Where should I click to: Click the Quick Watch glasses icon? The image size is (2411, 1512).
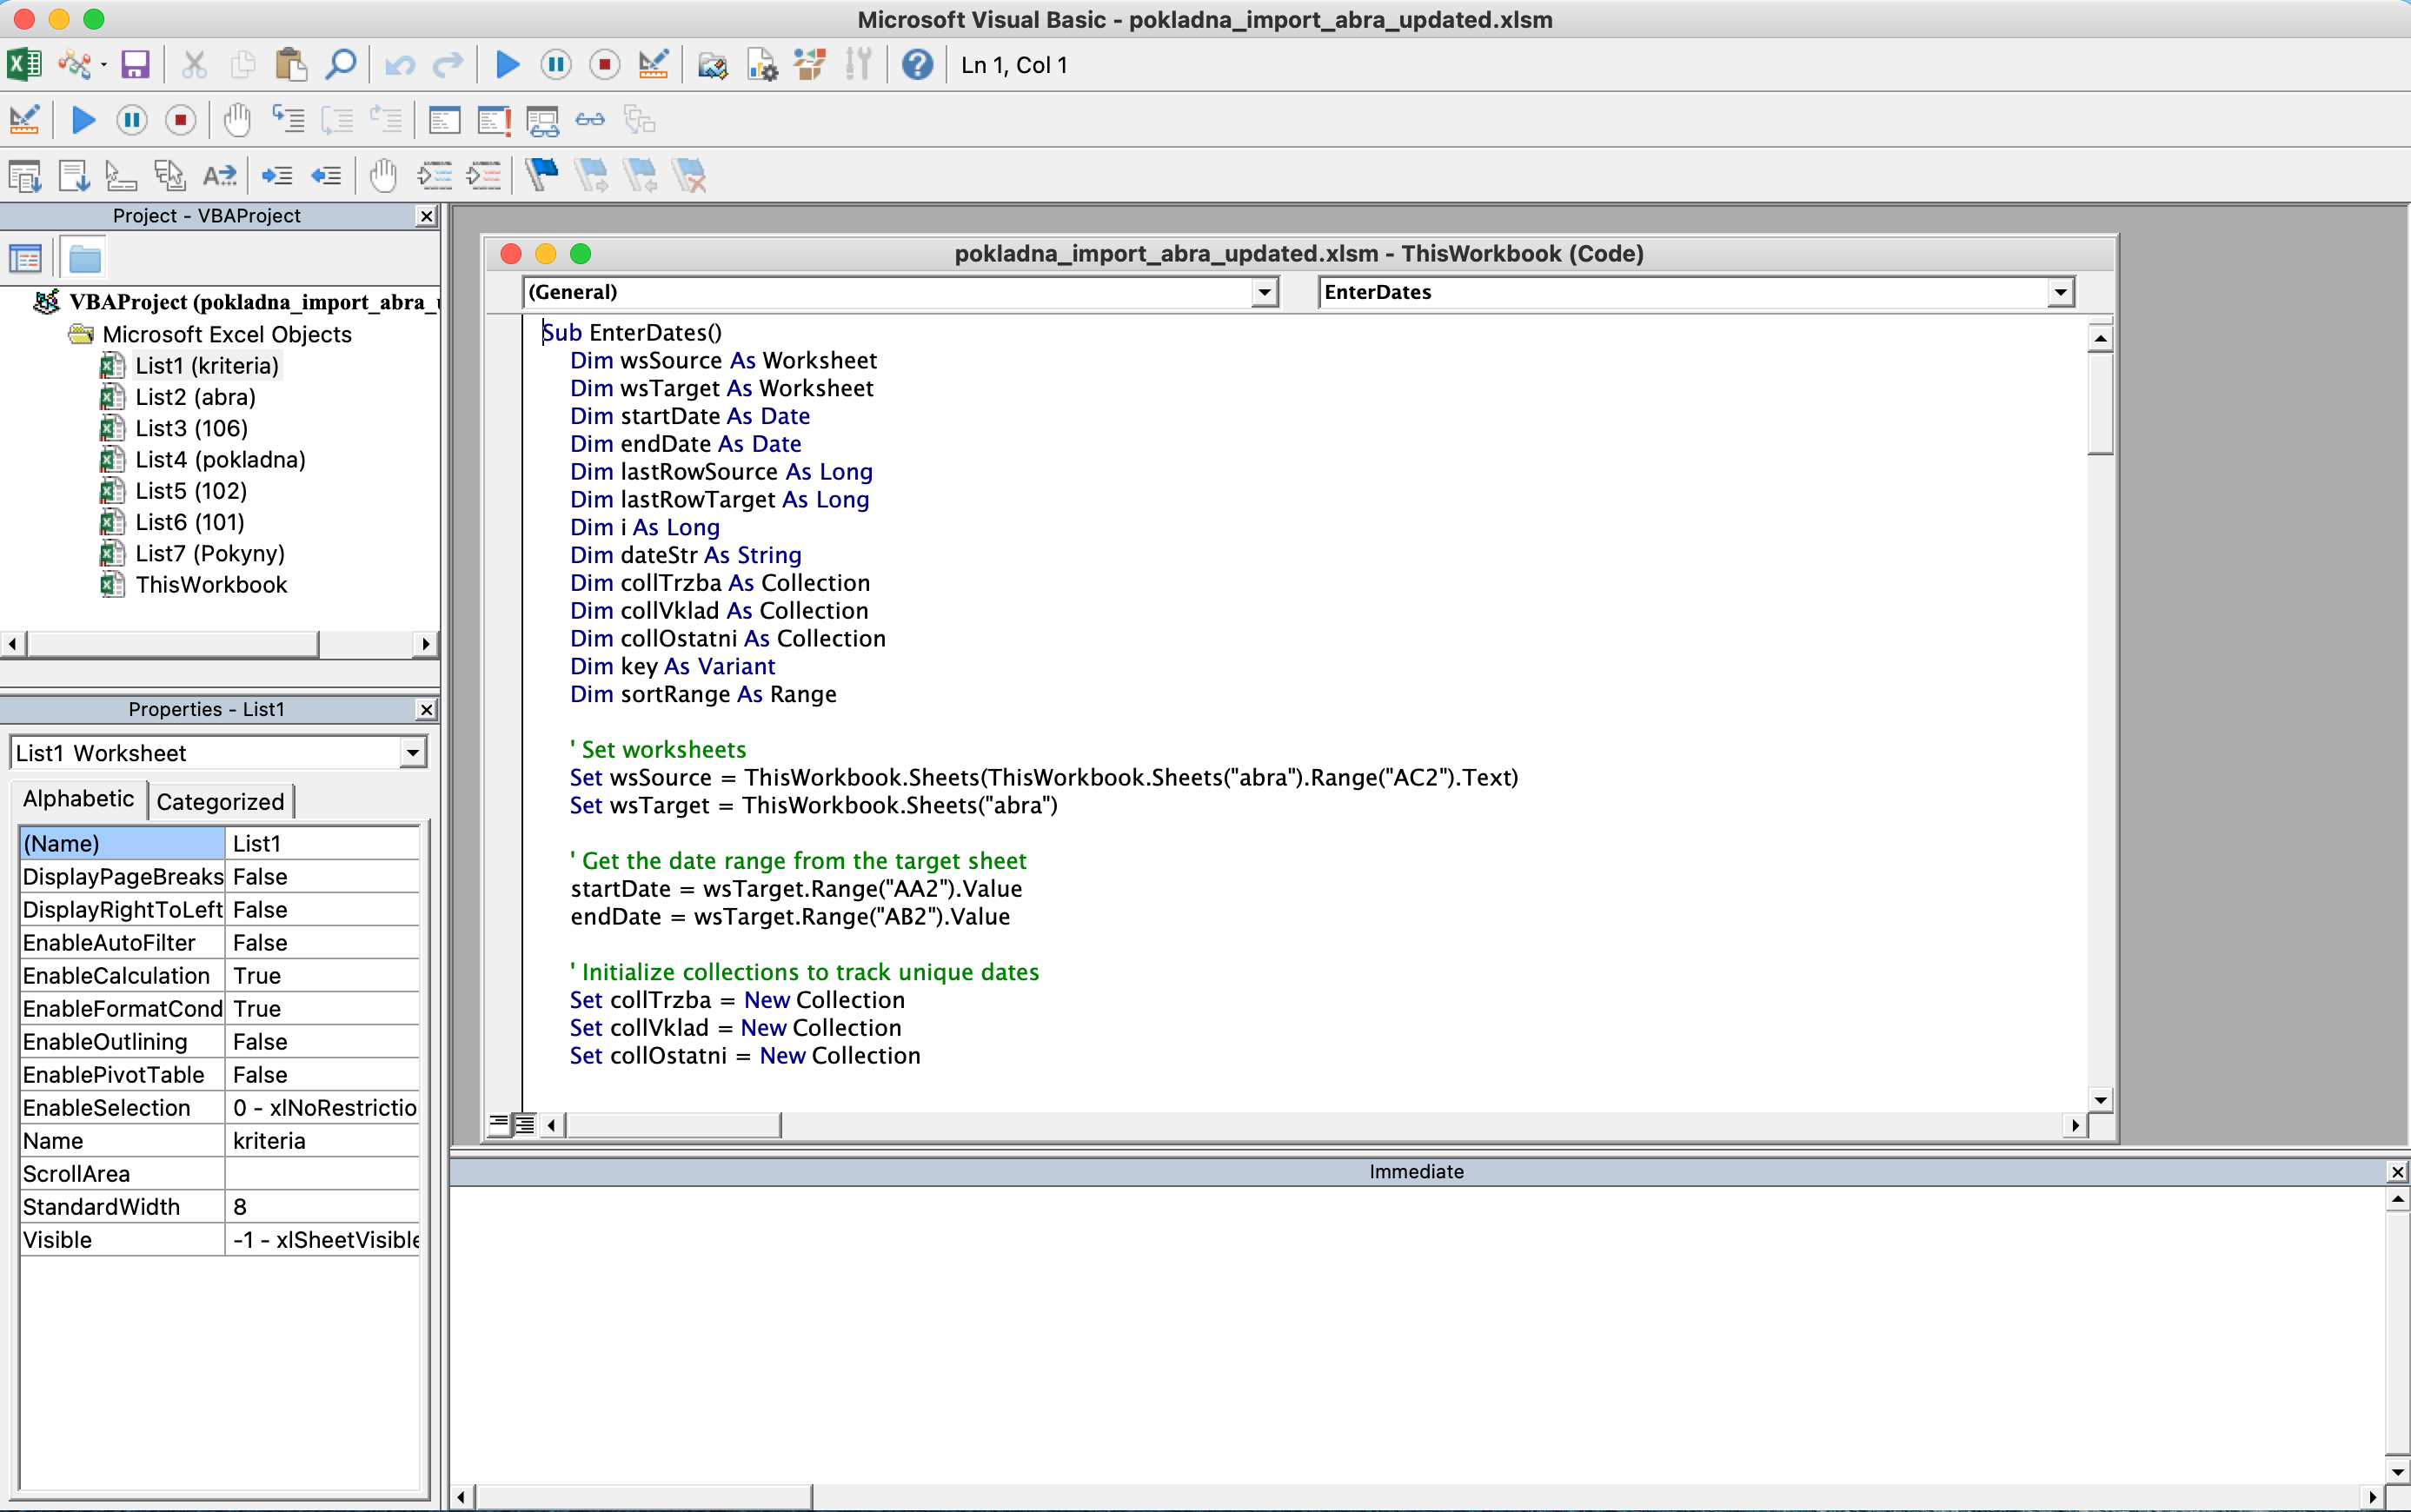click(x=590, y=120)
